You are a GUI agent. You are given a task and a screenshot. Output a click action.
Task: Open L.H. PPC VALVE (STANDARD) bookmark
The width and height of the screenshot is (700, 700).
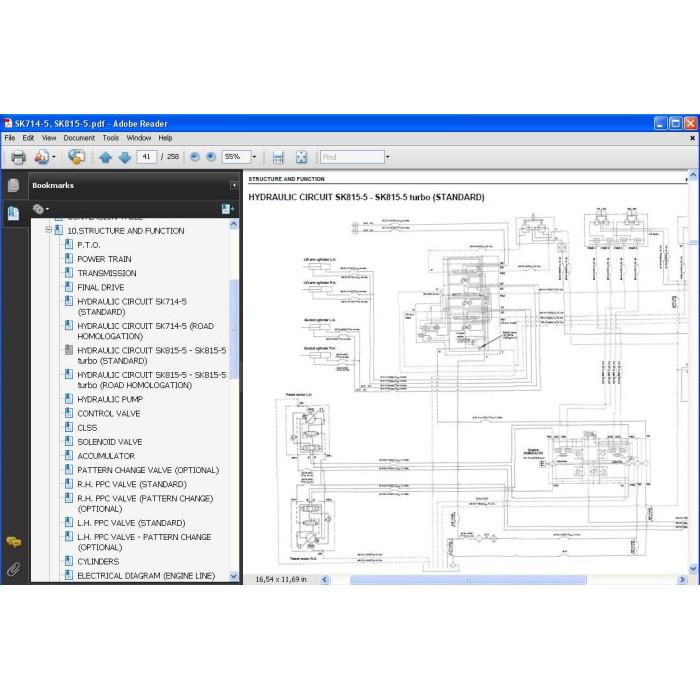coord(131,523)
